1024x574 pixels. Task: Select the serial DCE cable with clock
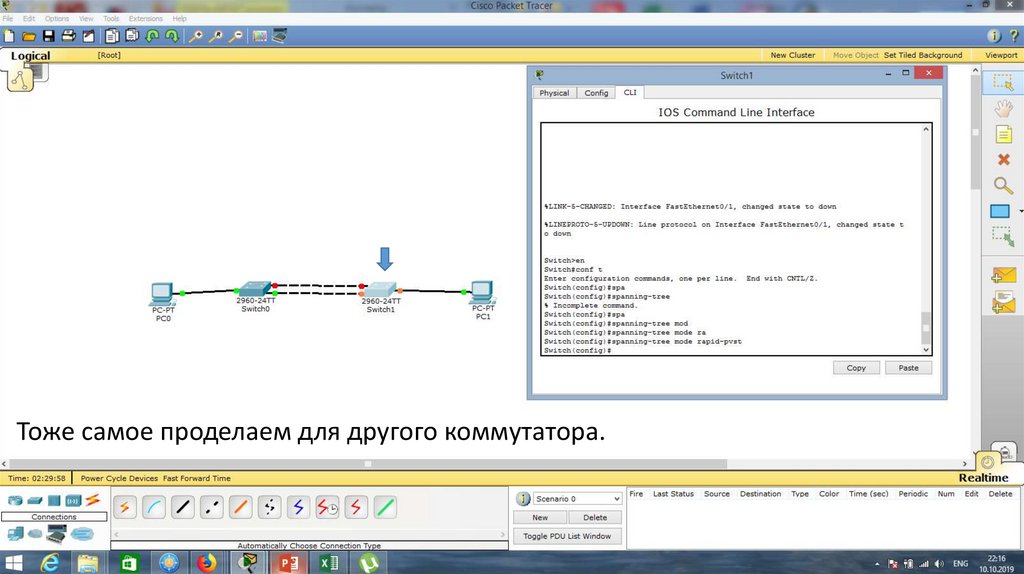[327, 507]
